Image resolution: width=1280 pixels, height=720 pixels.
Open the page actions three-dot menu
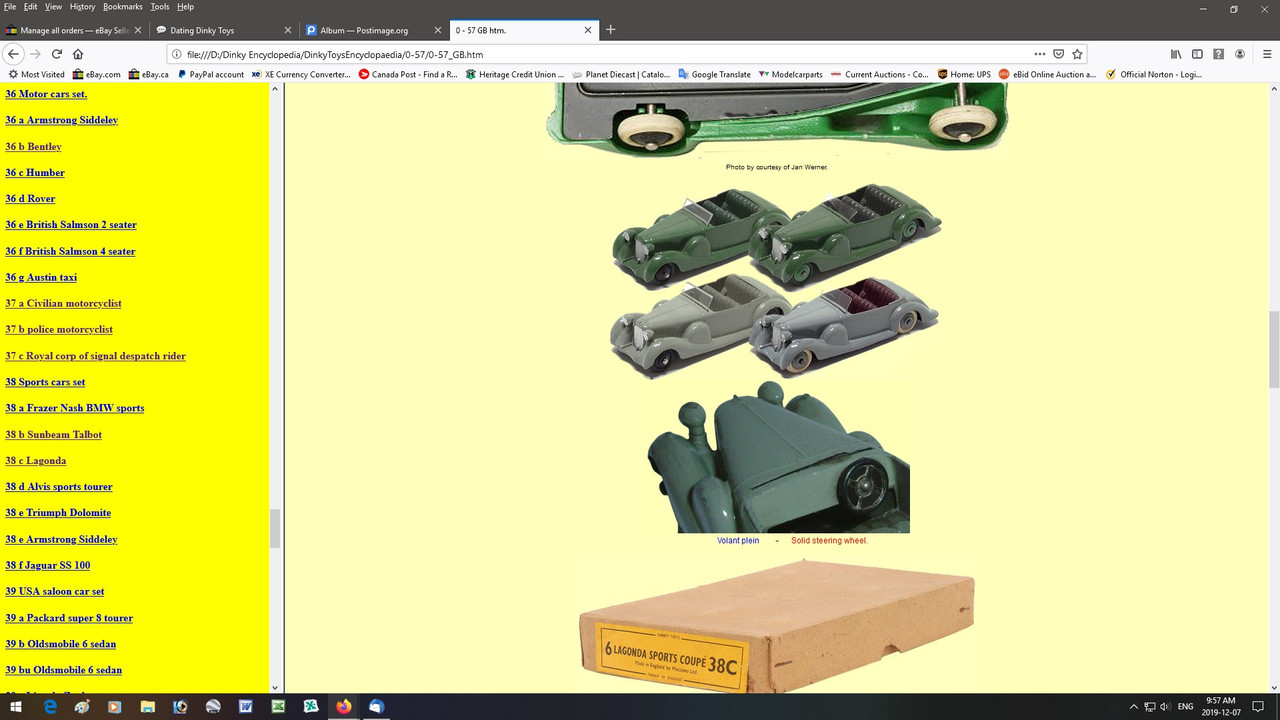(1040, 54)
